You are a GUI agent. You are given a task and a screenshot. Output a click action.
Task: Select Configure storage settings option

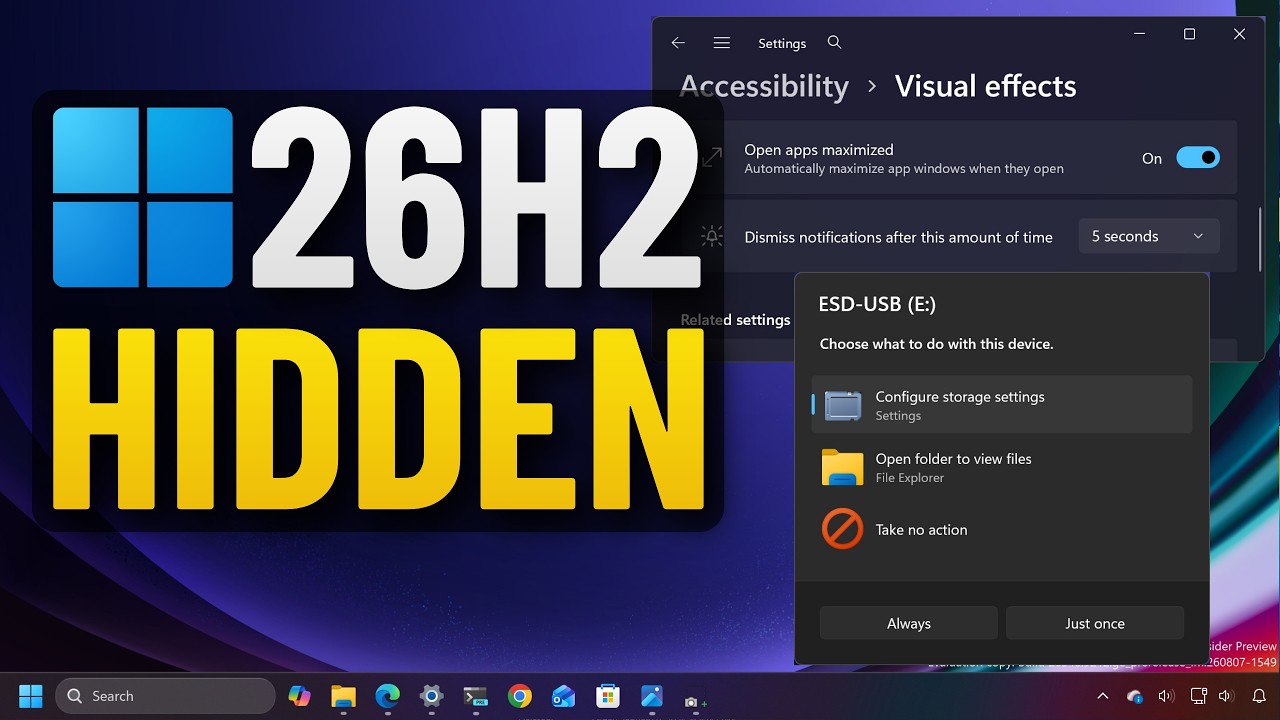click(x=1001, y=405)
